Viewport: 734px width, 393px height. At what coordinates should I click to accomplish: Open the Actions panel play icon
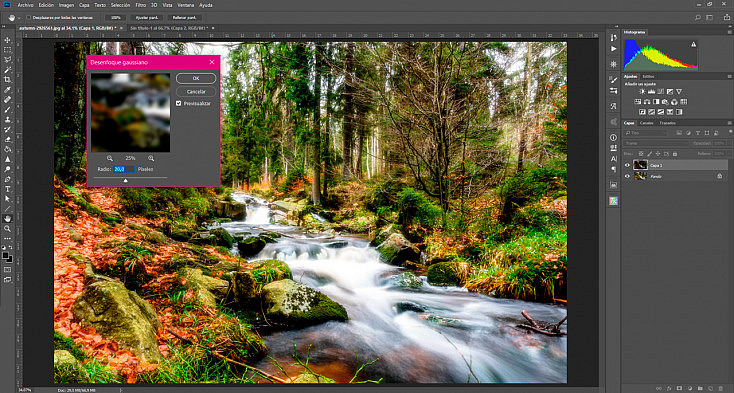[614, 49]
